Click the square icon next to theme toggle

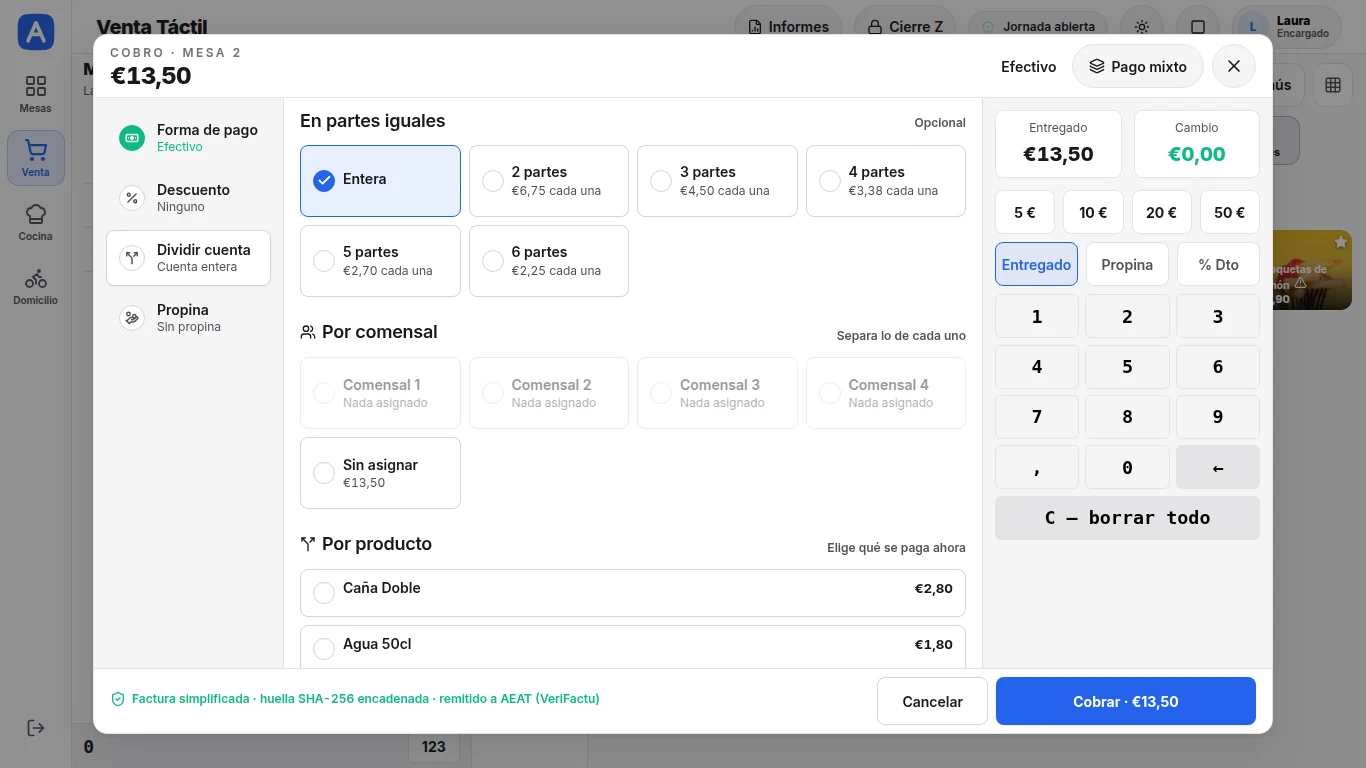1198,27
